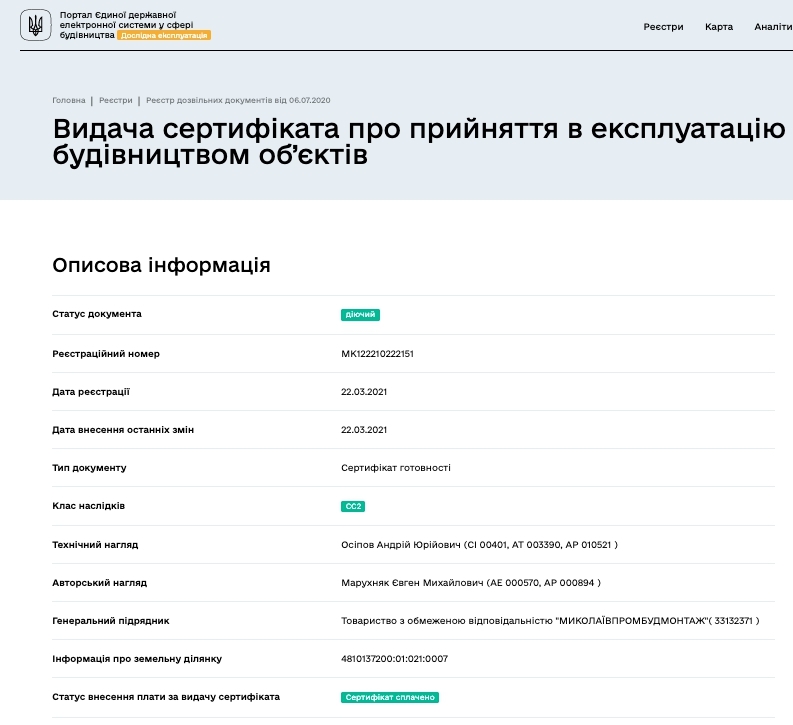Click the 'Клас наслідків' label
The width and height of the screenshot is (793, 725).
pos(89,506)
